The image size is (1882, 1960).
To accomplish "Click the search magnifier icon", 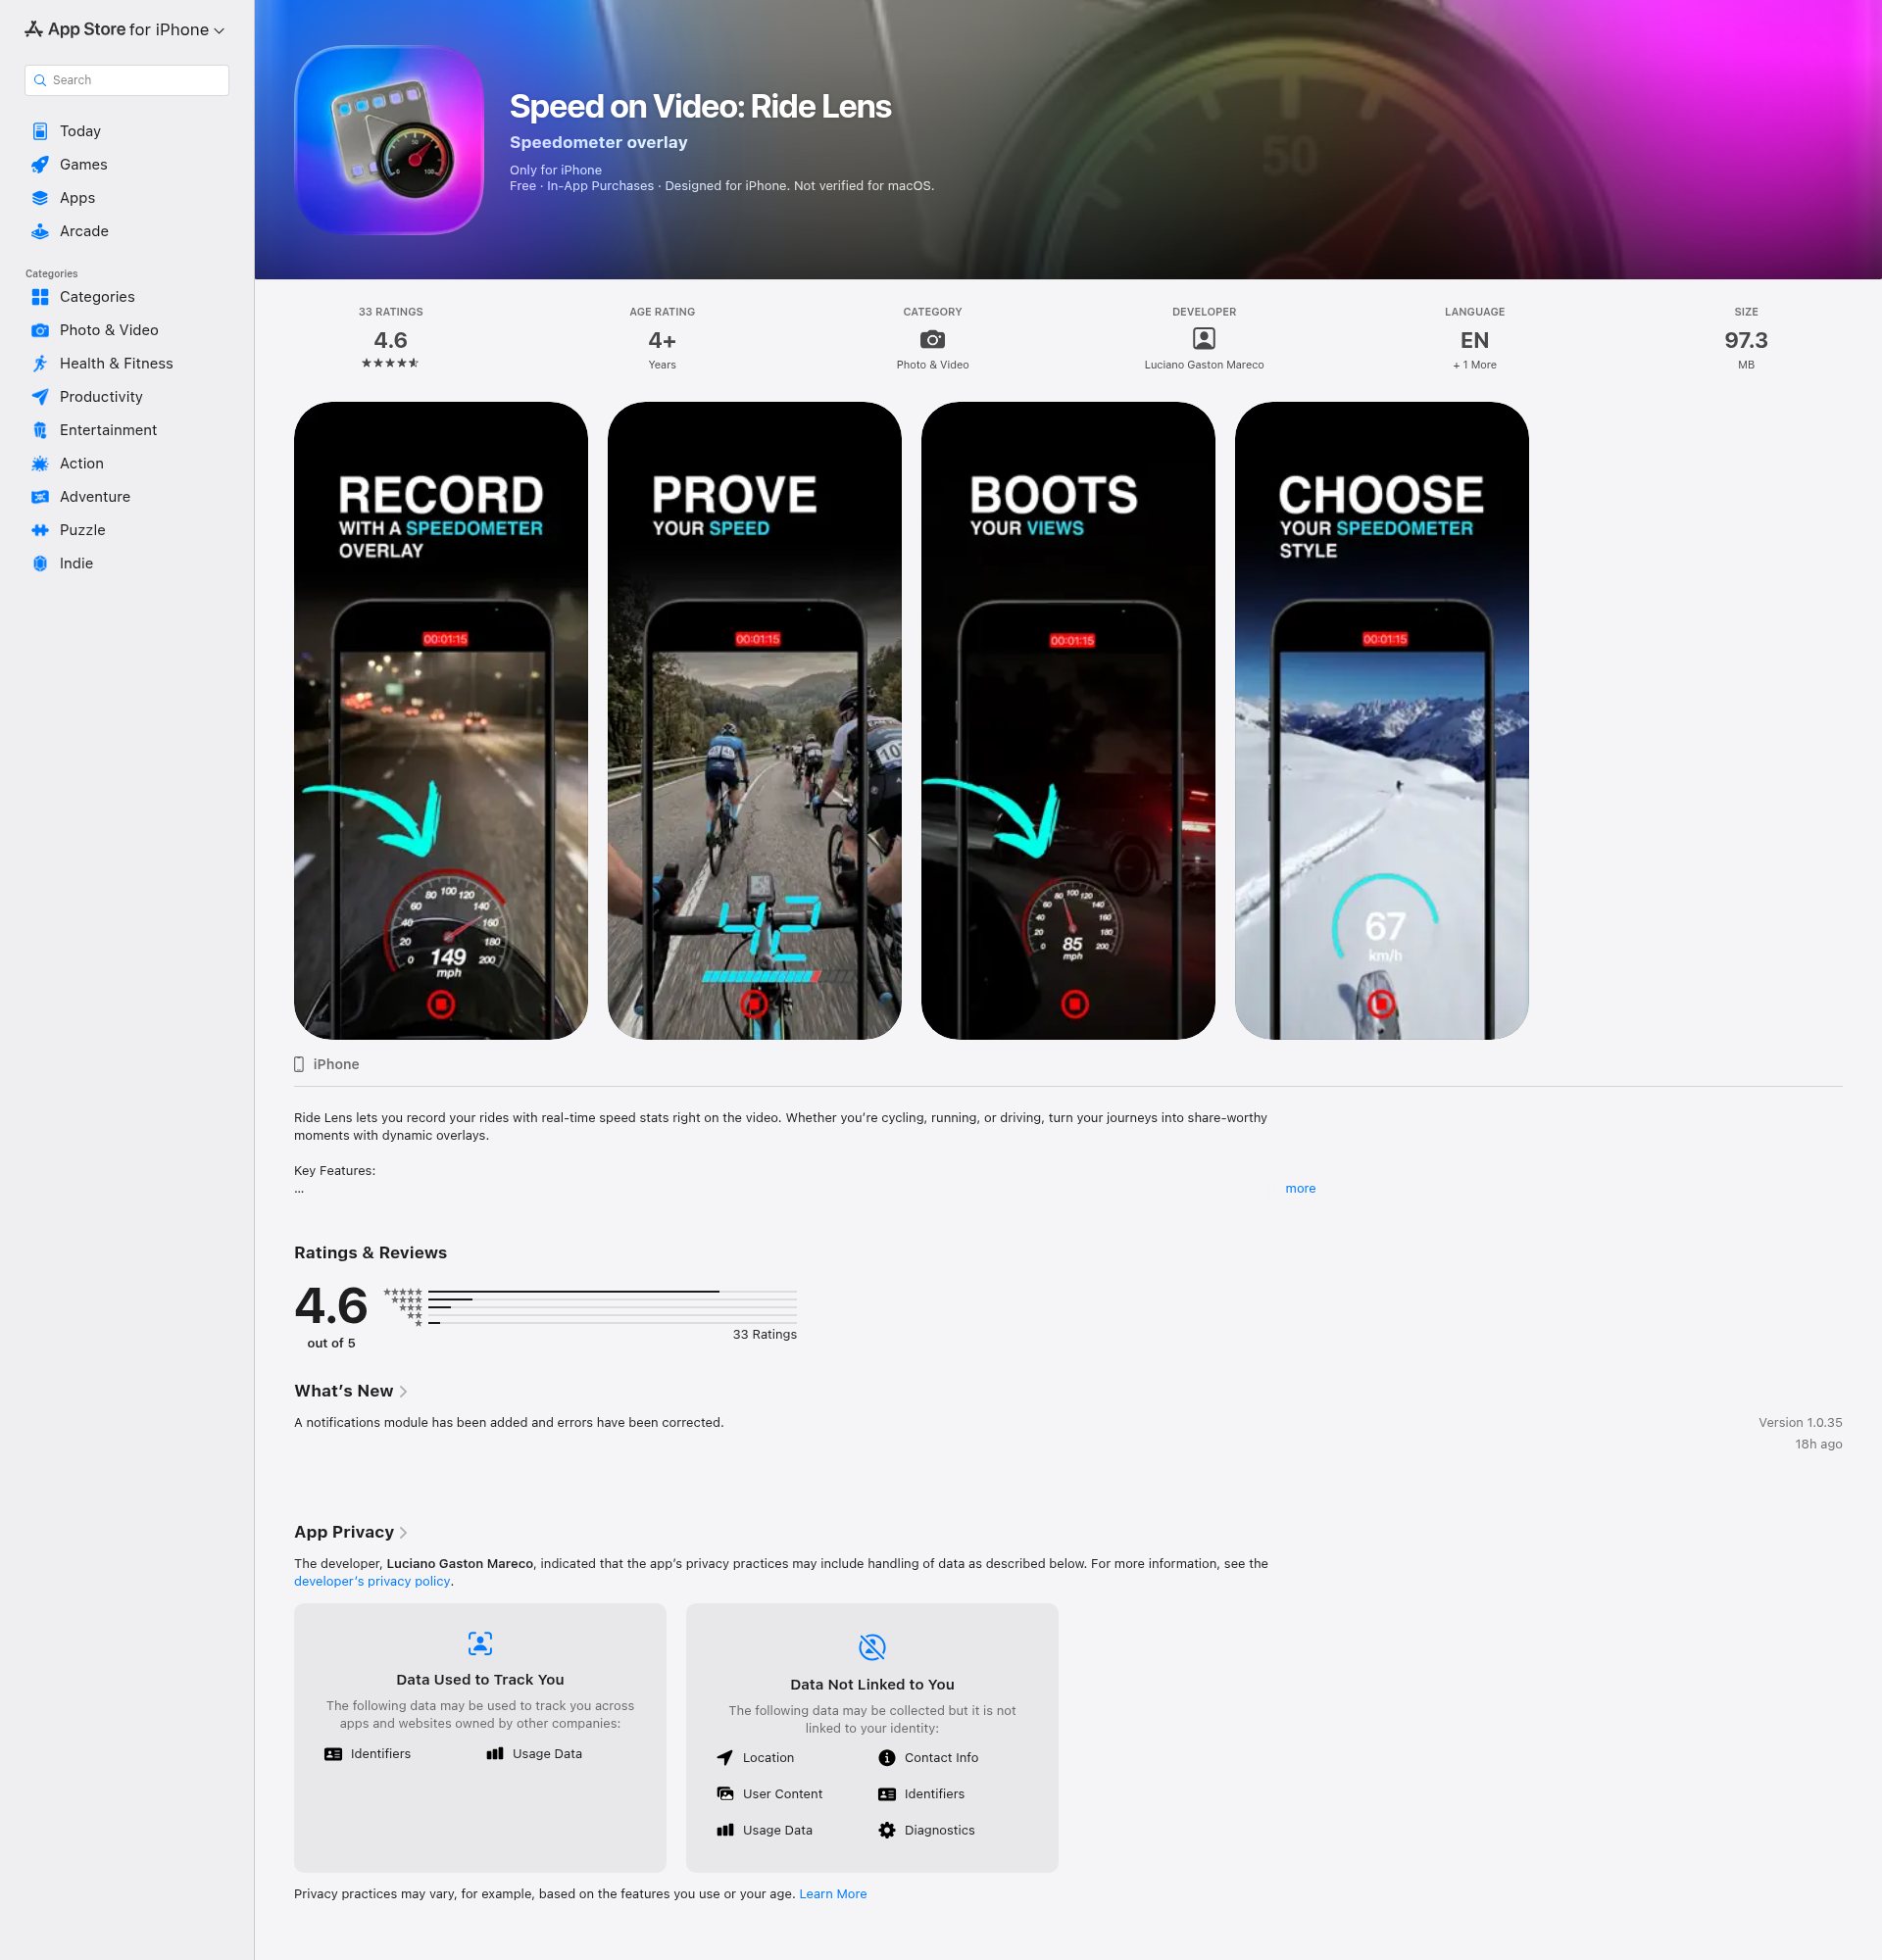I will click(40, 80).
